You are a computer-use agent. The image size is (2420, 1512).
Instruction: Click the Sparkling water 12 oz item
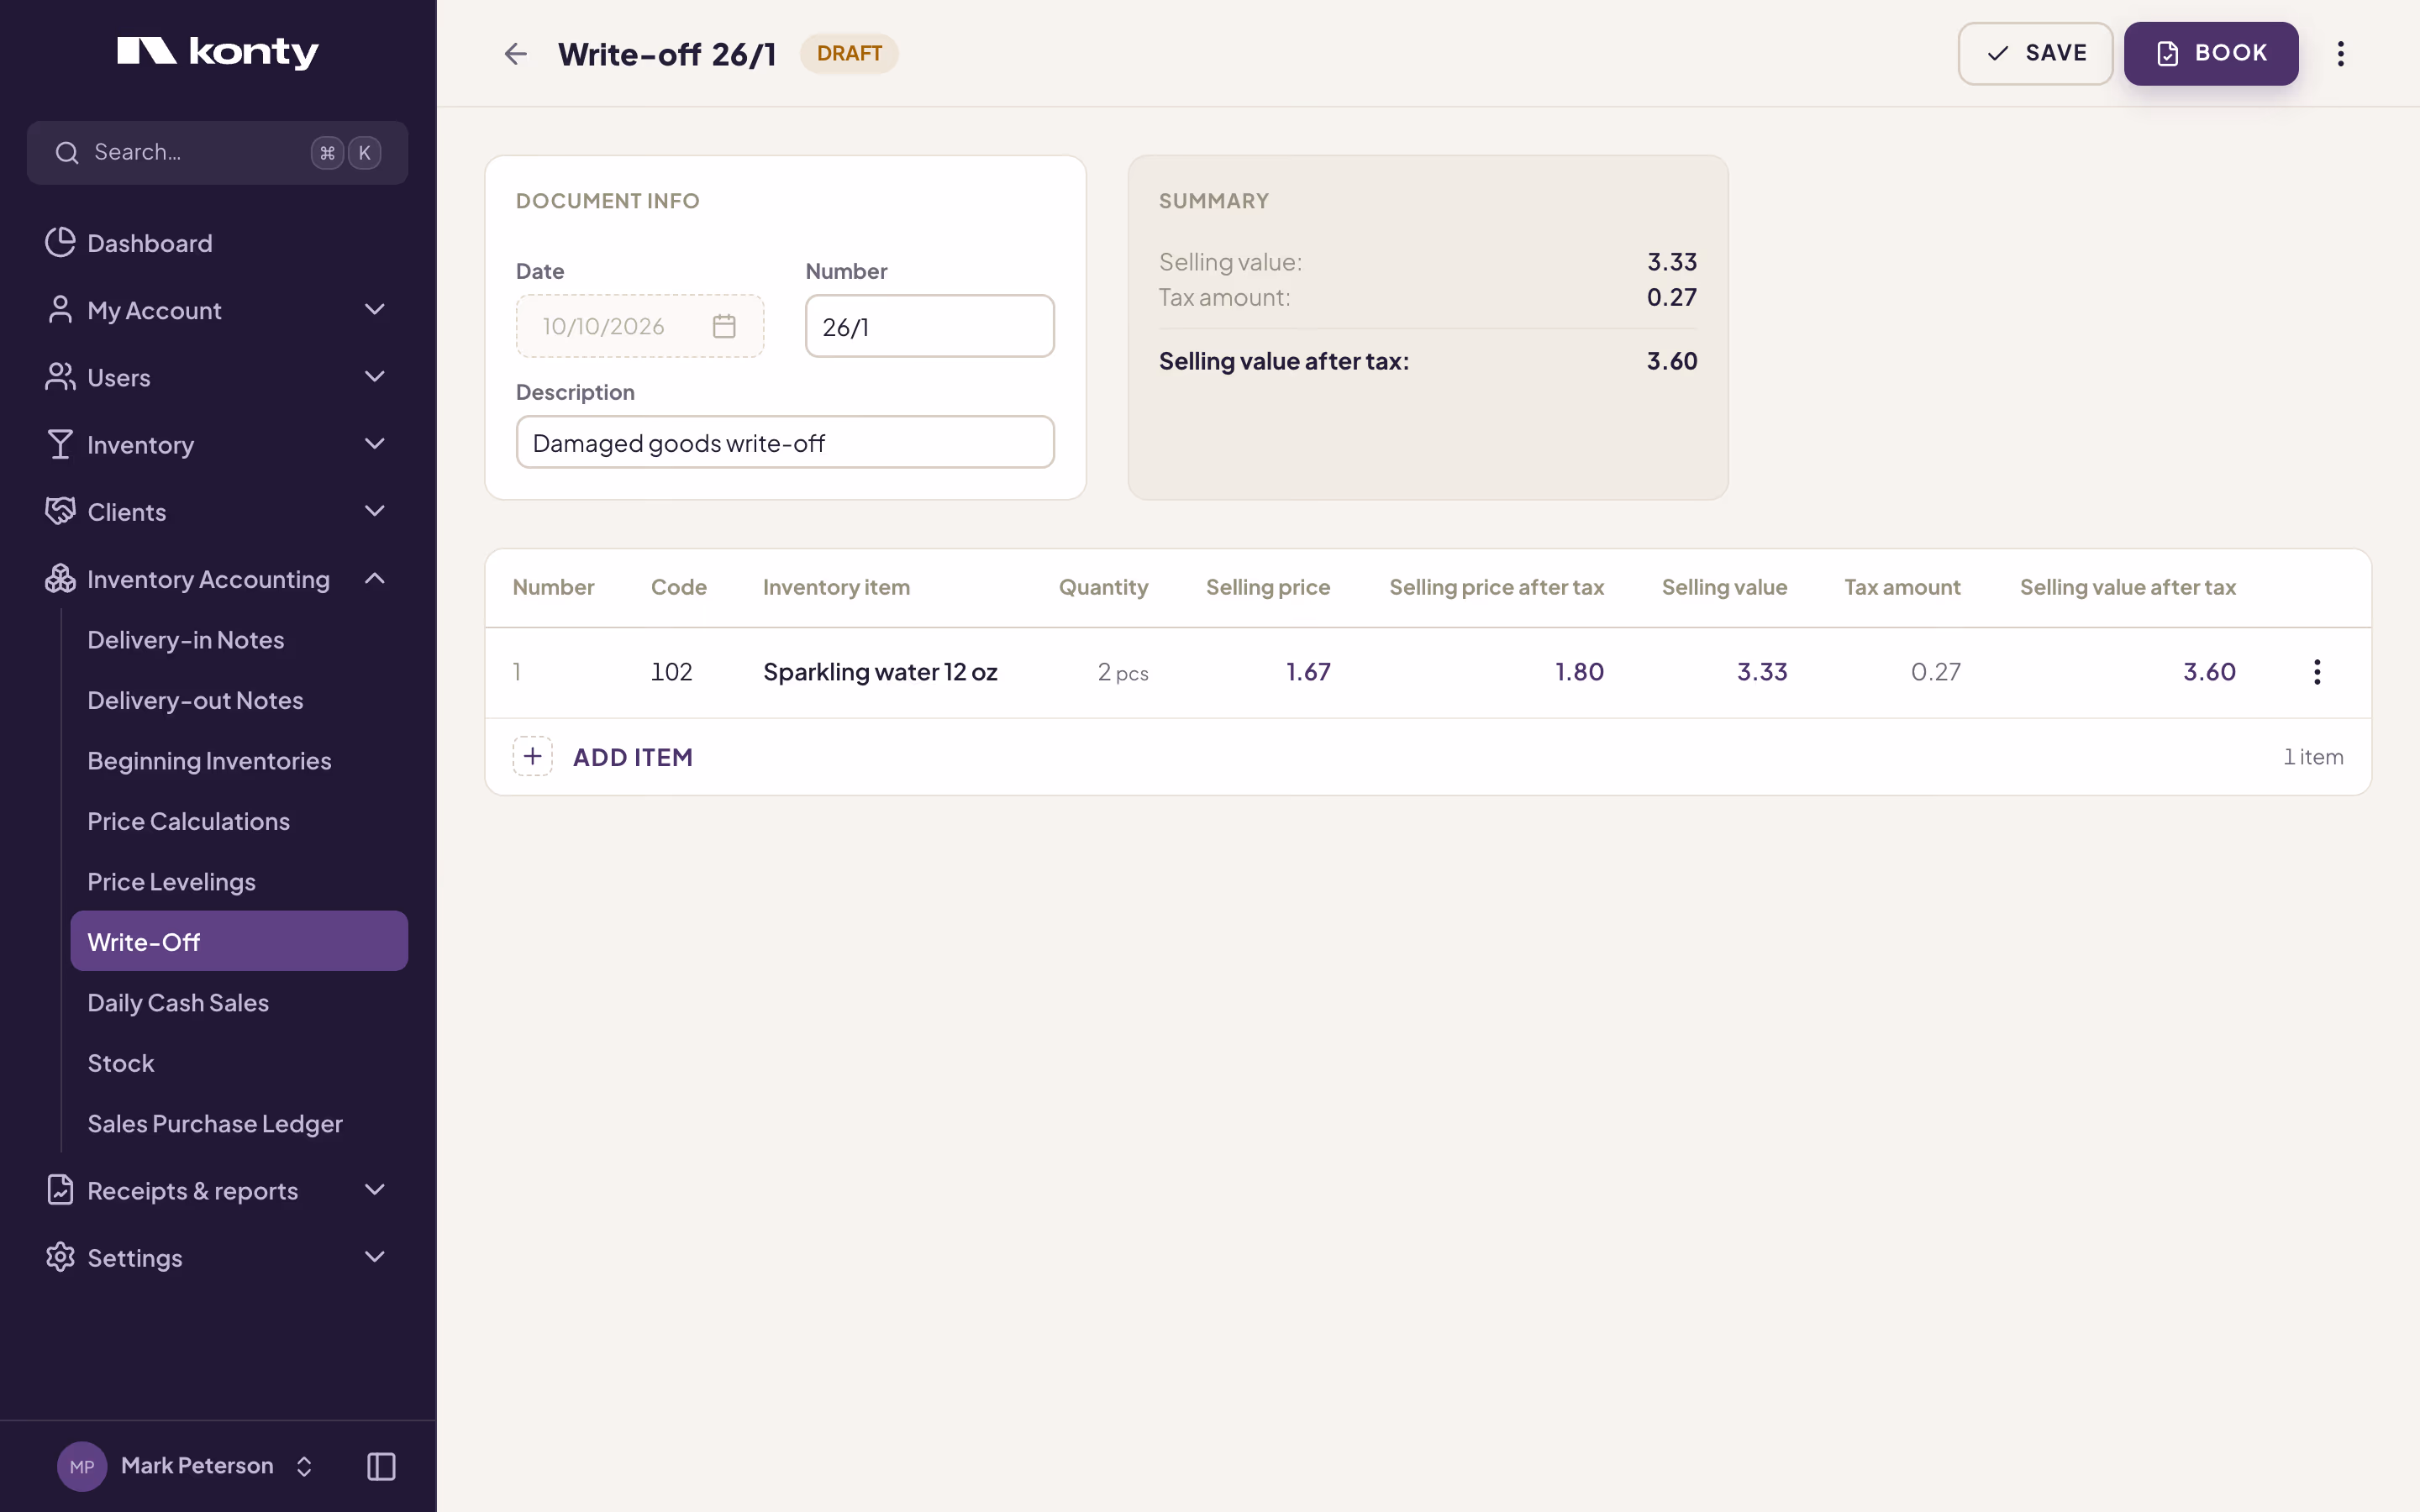coord(880,672)
